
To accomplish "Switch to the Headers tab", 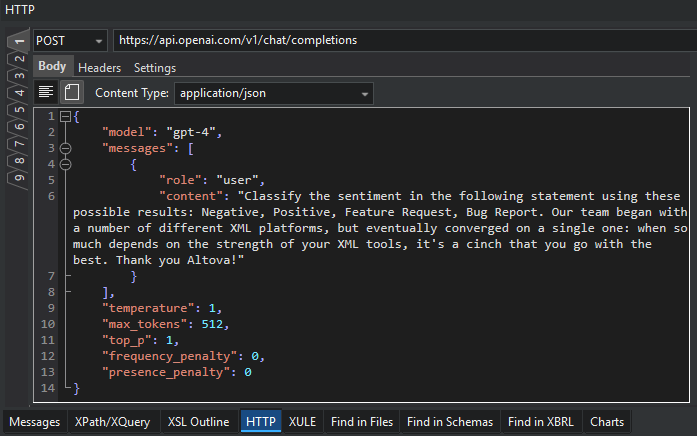I will click(99, 68).
